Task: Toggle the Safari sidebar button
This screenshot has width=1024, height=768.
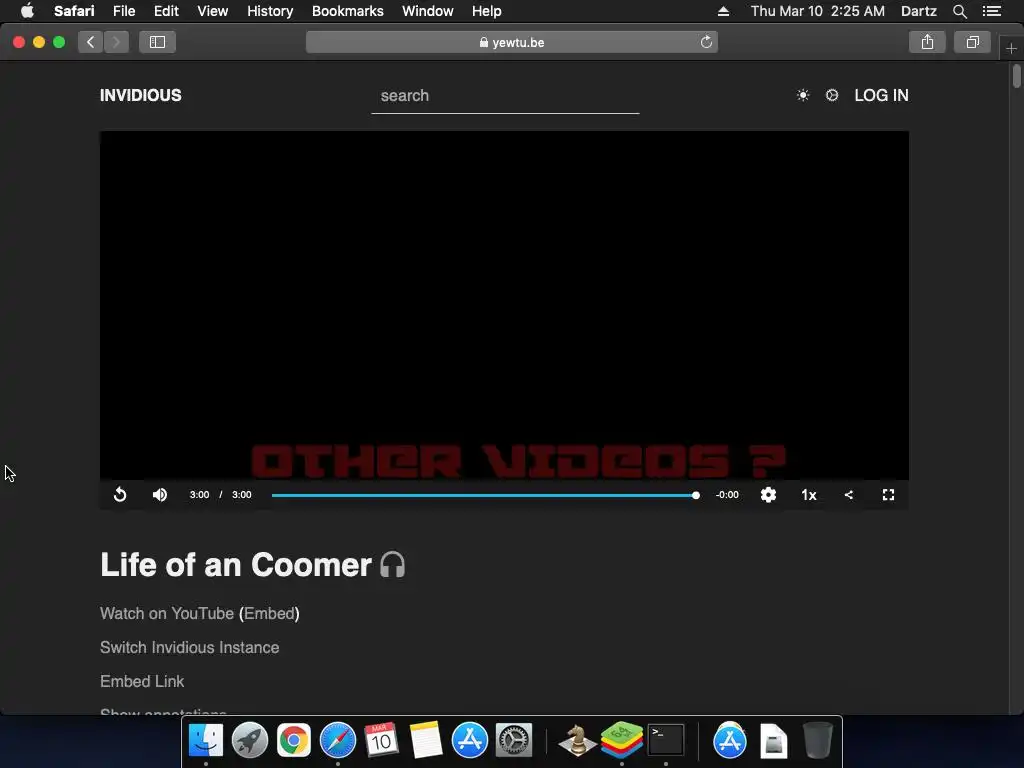Action: click(157, 42)
